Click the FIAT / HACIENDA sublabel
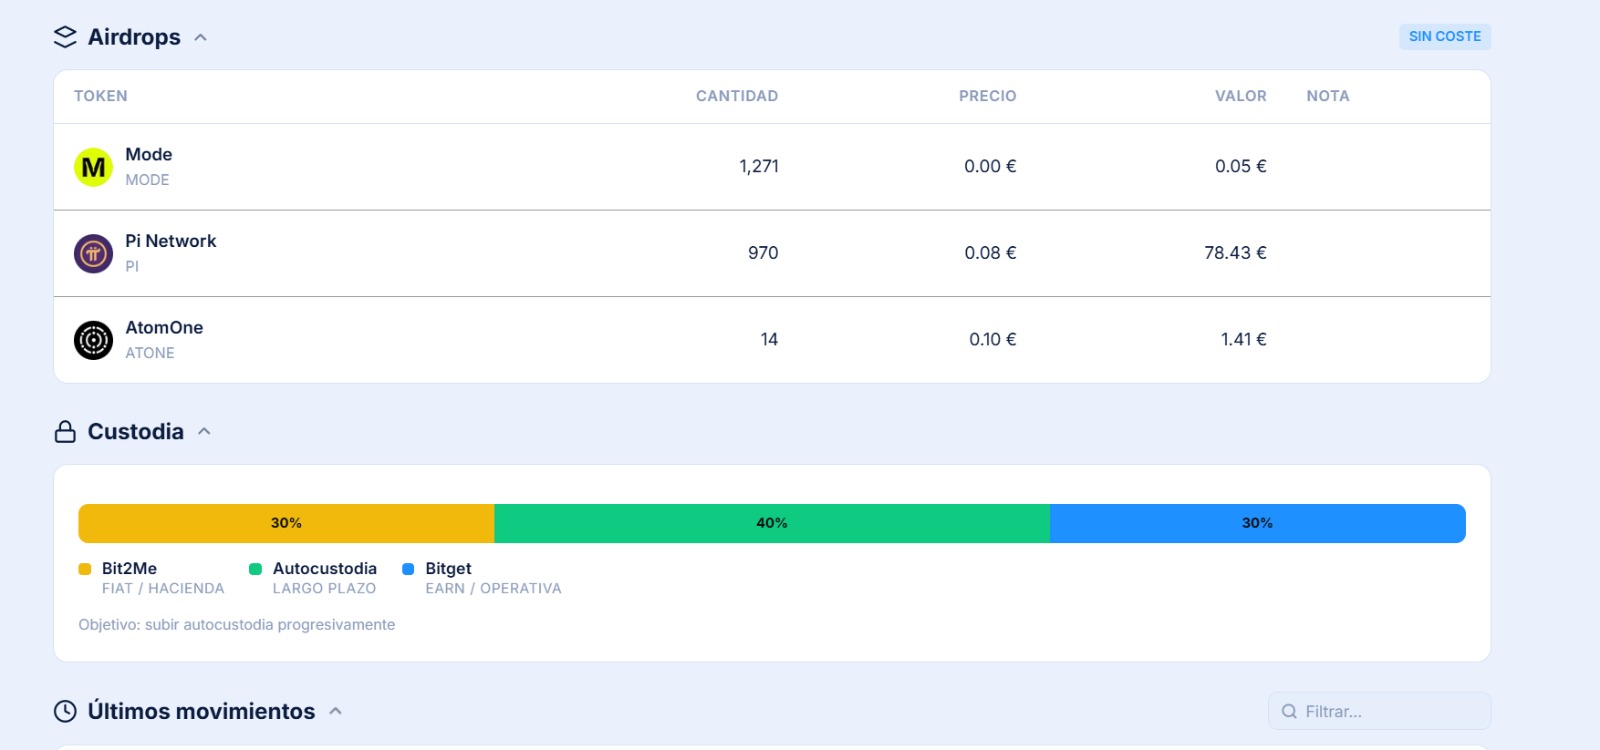Screen dimensions: 1600x750 click(163, 588)
